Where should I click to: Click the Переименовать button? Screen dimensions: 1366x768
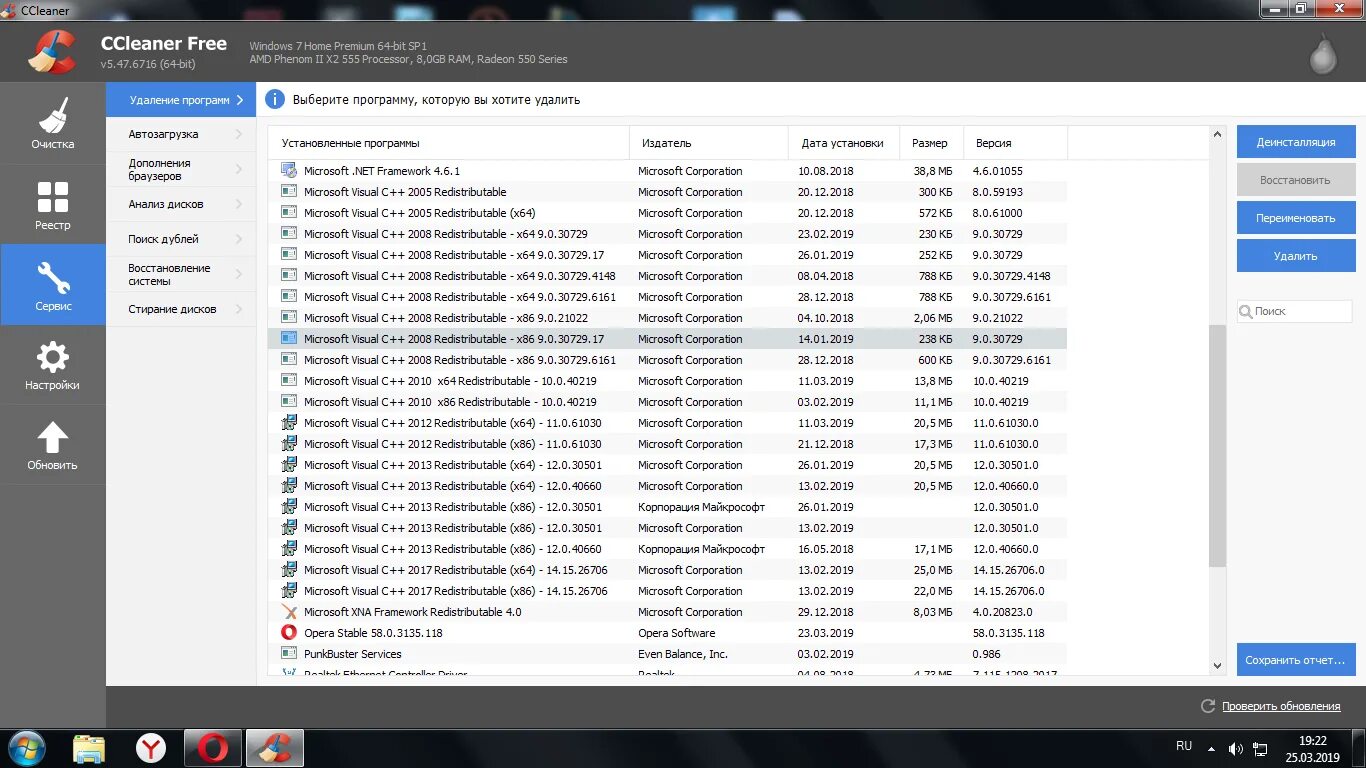[x=1296, y=218]
